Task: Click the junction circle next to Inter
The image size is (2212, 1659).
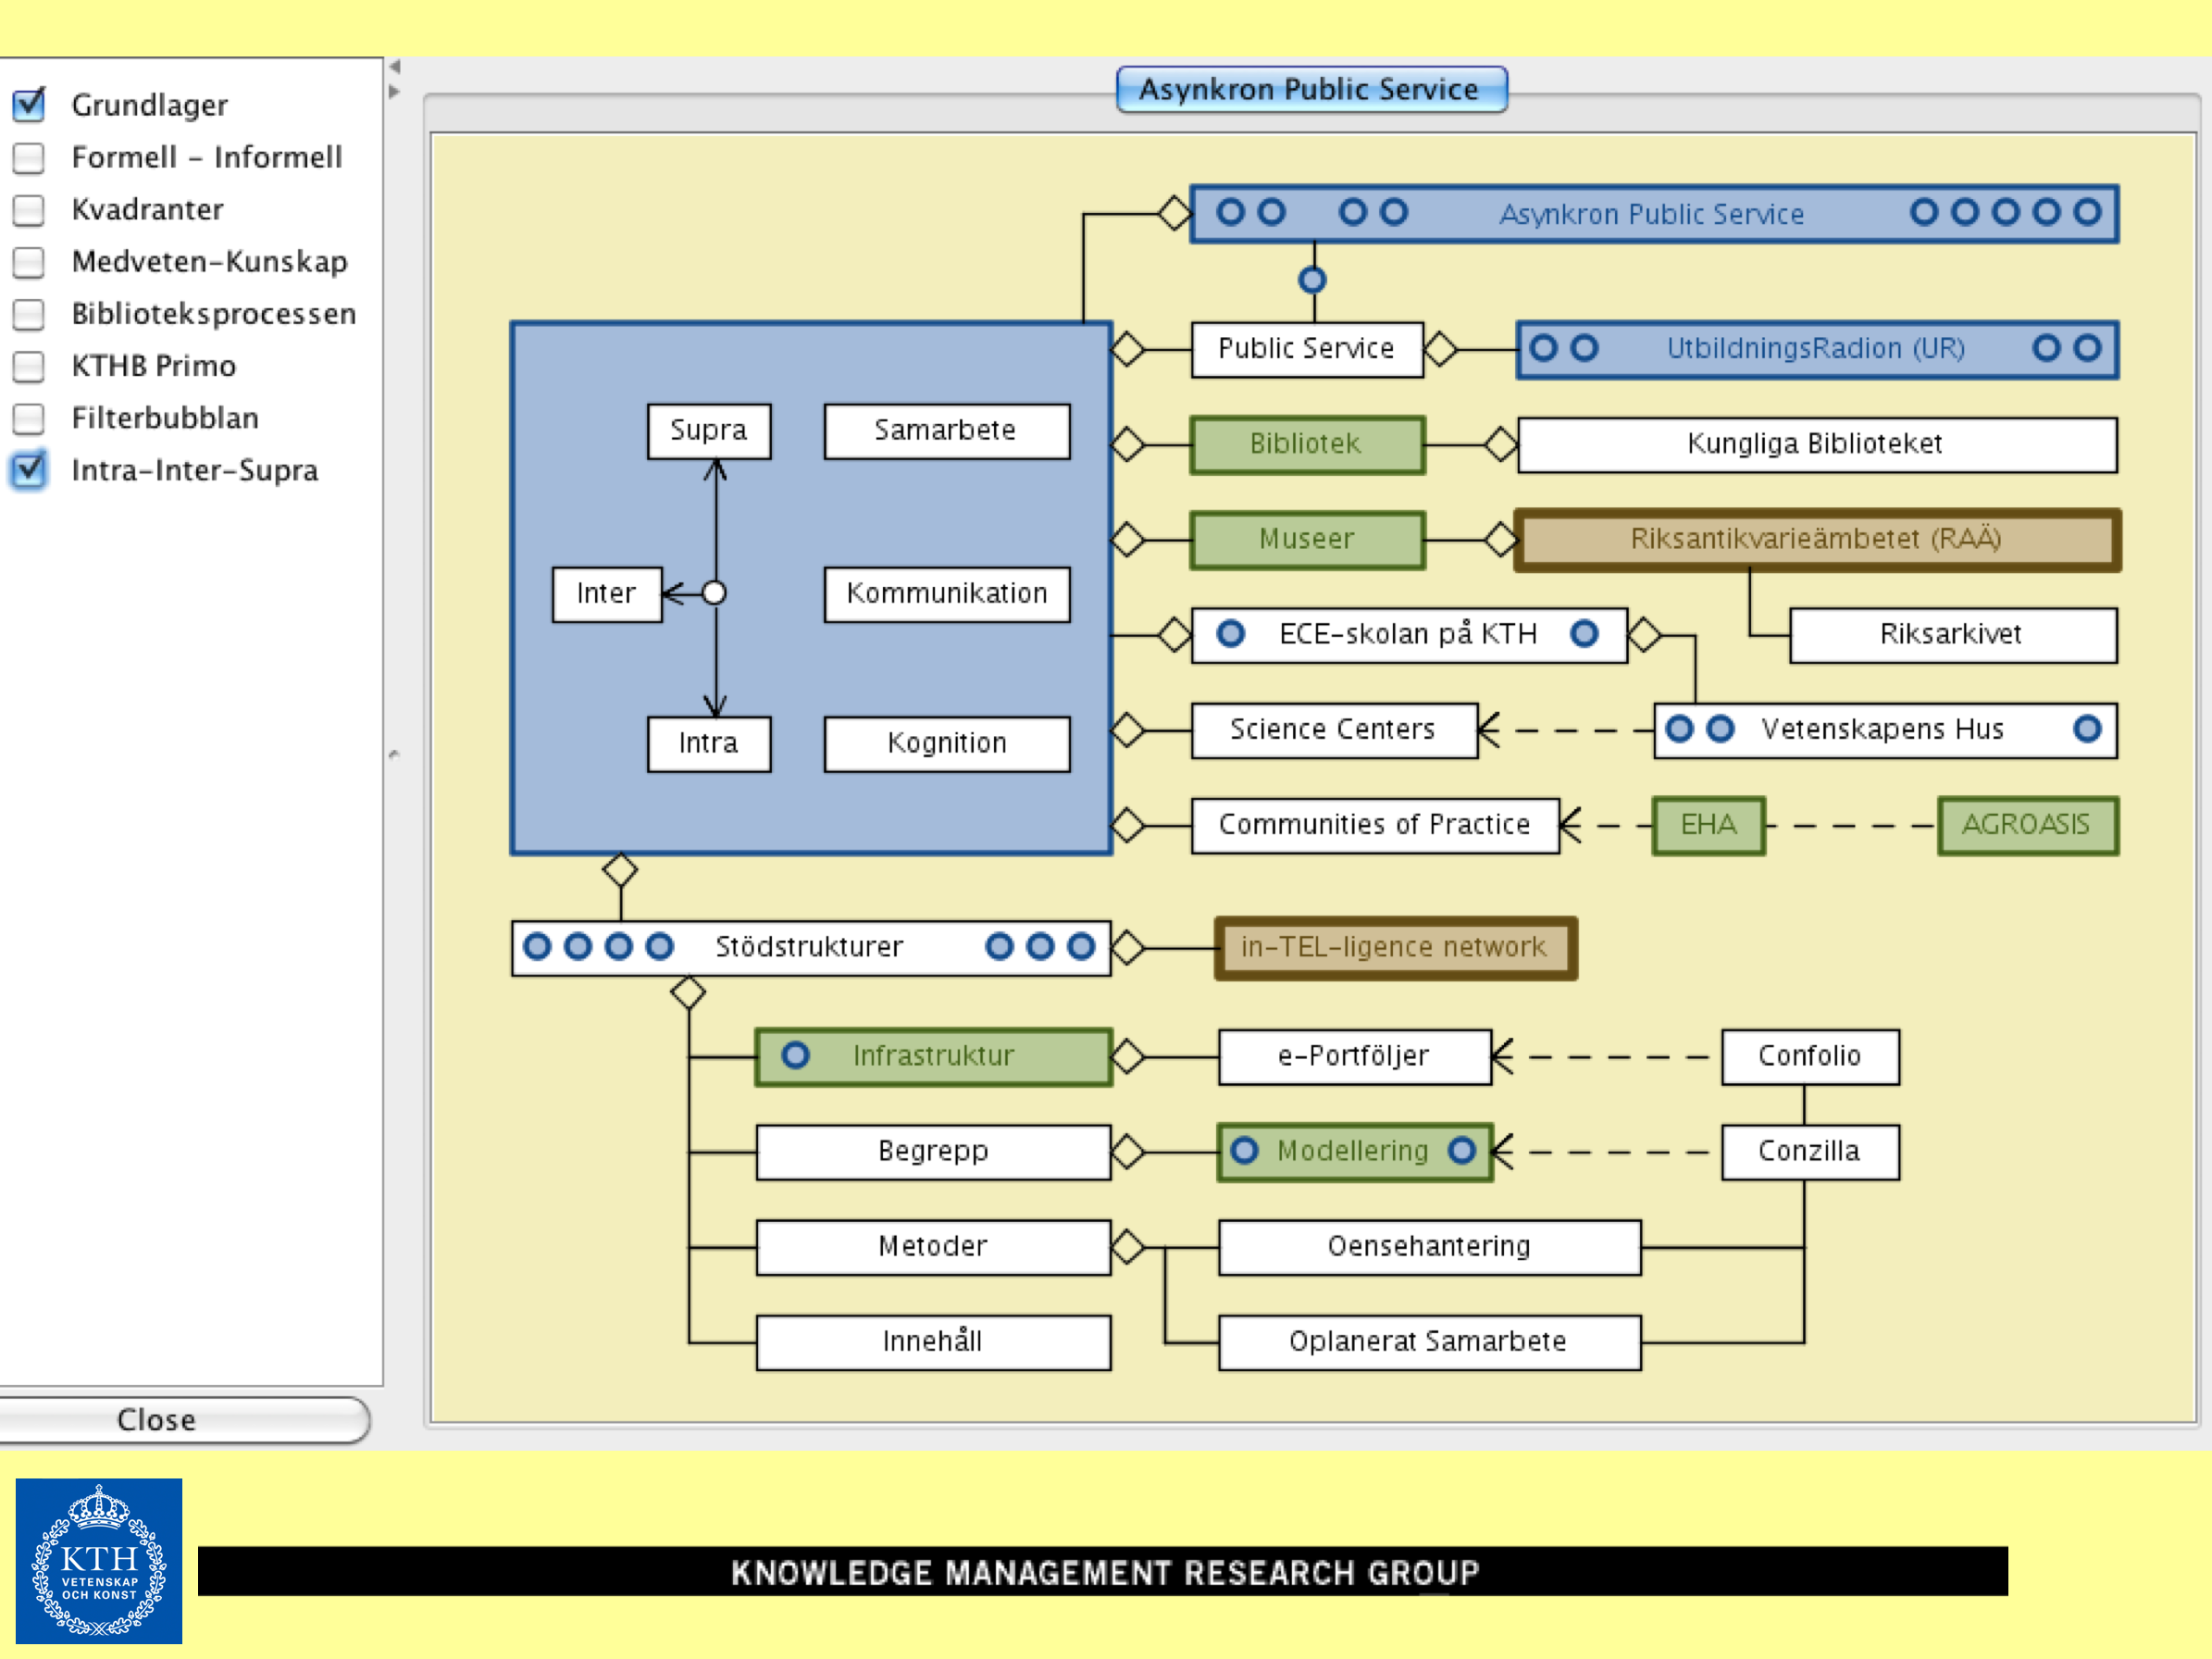Action: coord(714,593)
